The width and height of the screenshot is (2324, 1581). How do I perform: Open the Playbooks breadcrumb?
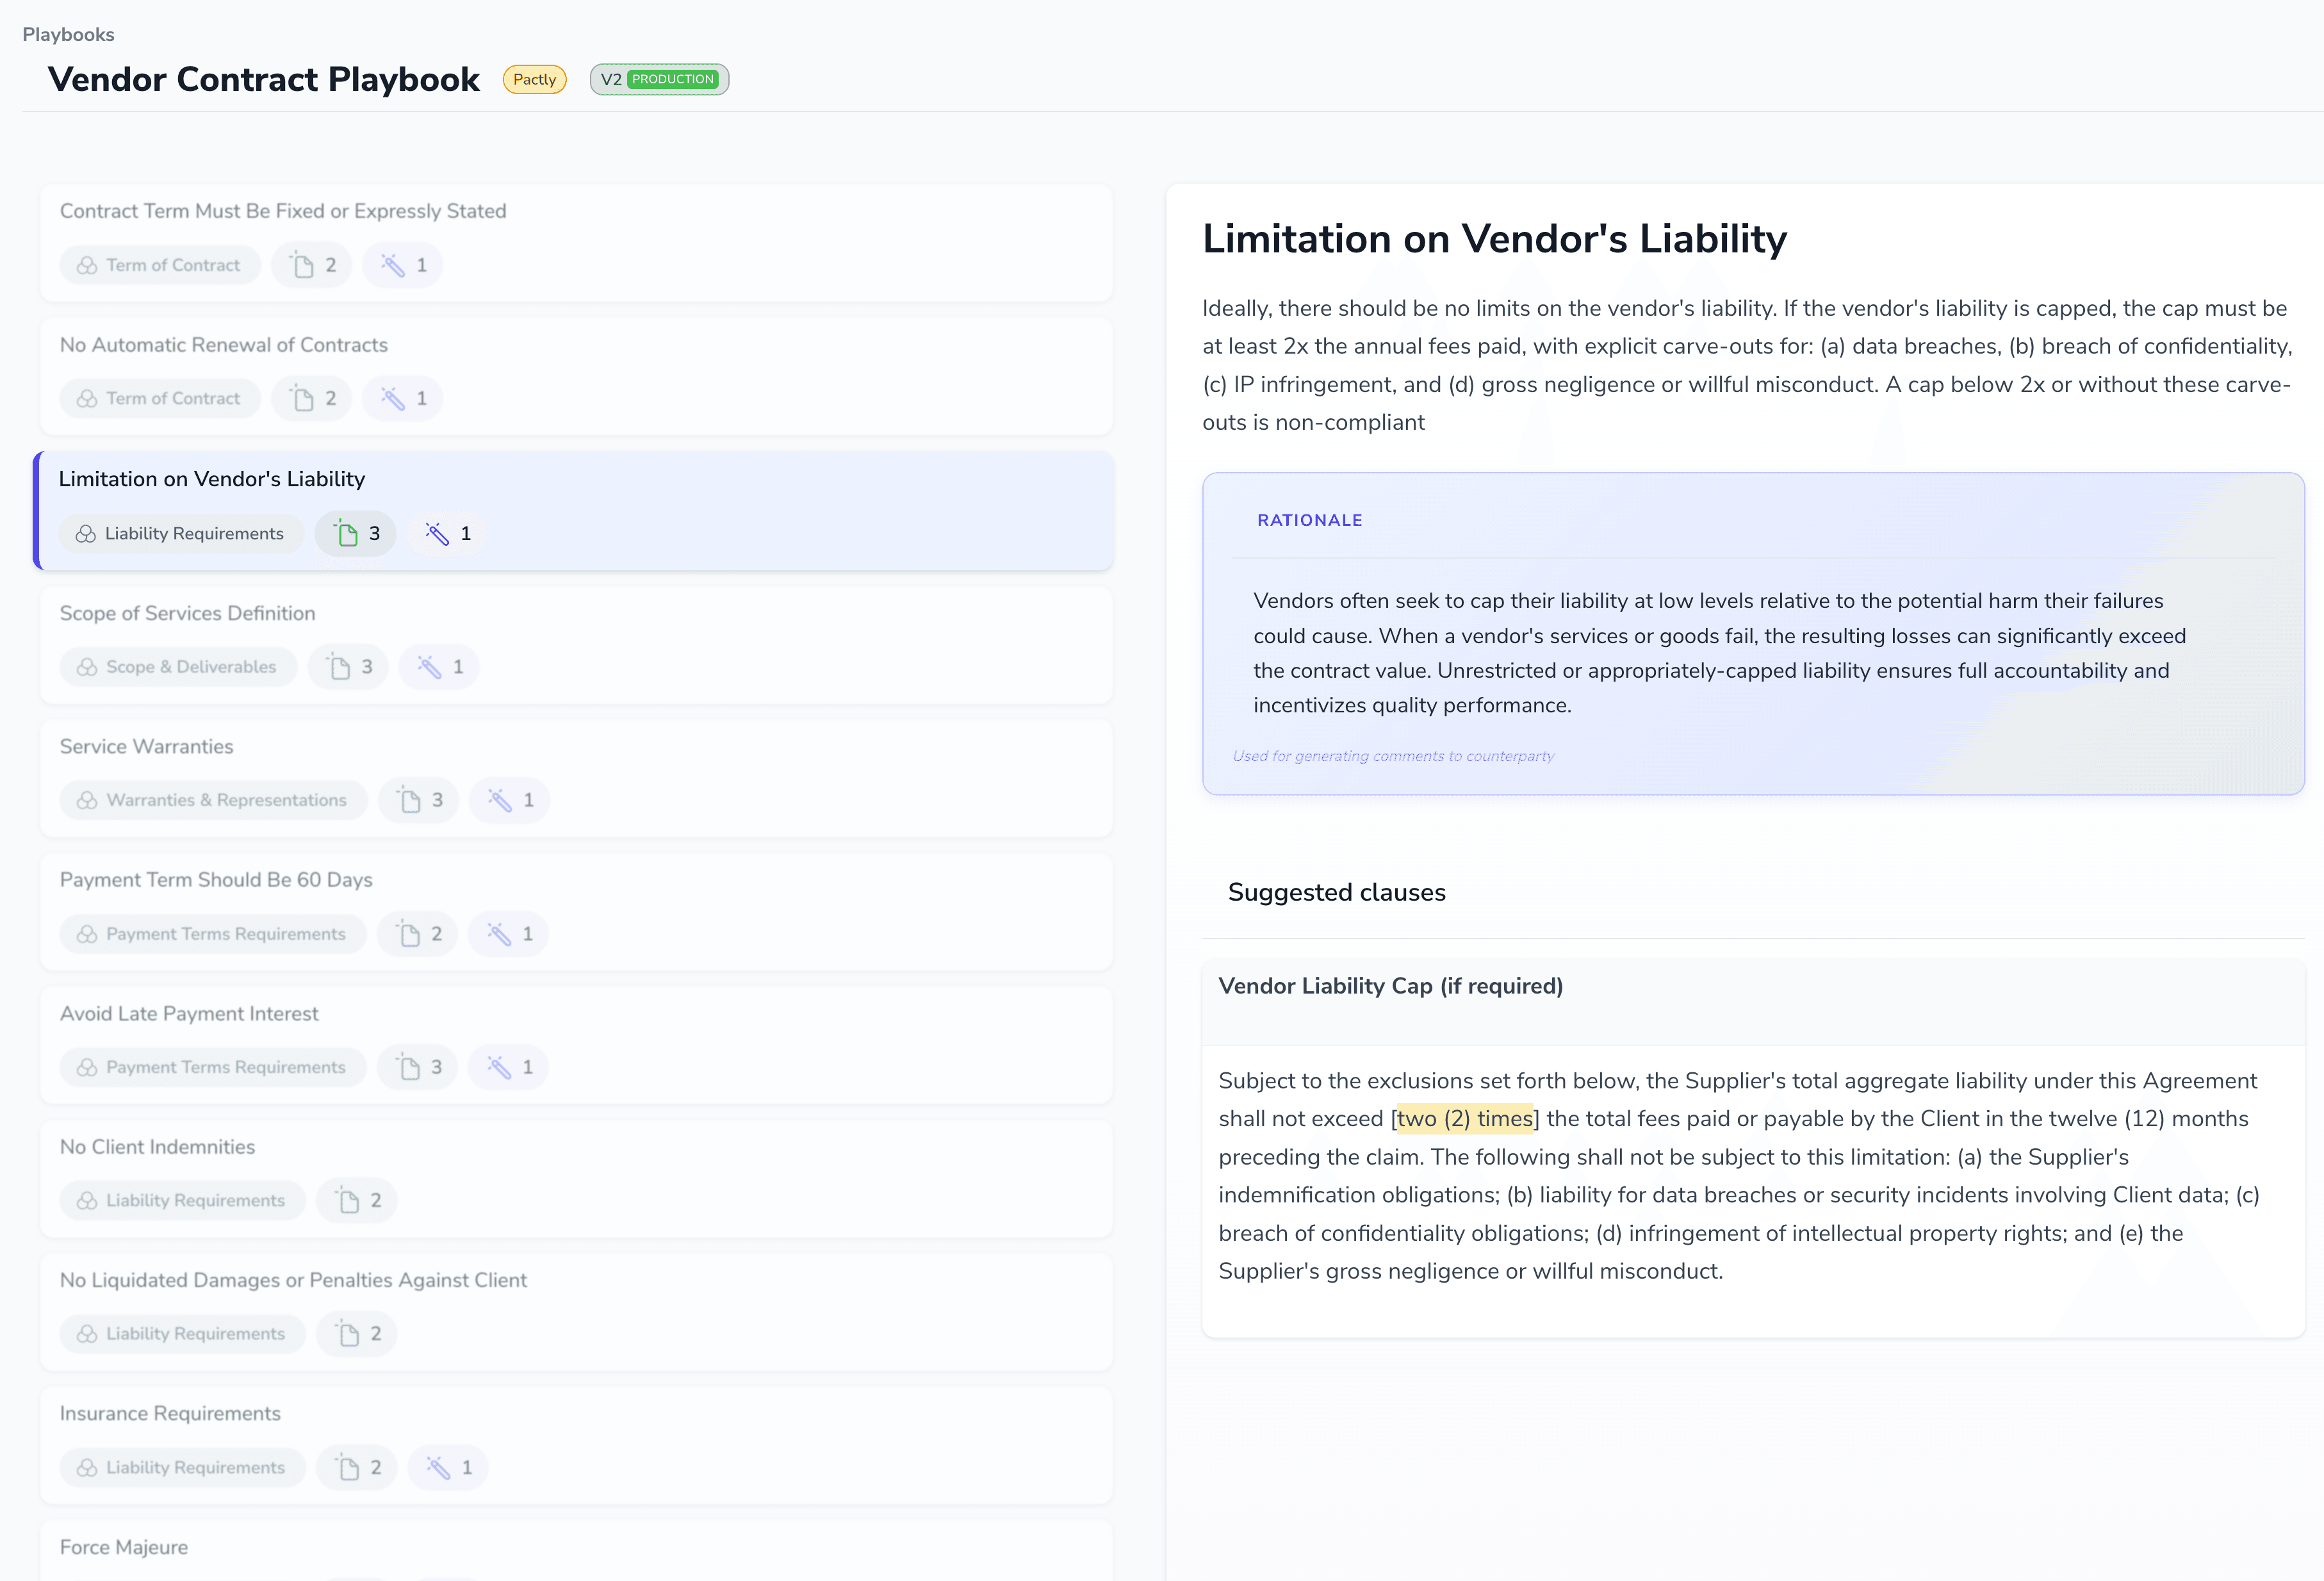coord(68,34)
